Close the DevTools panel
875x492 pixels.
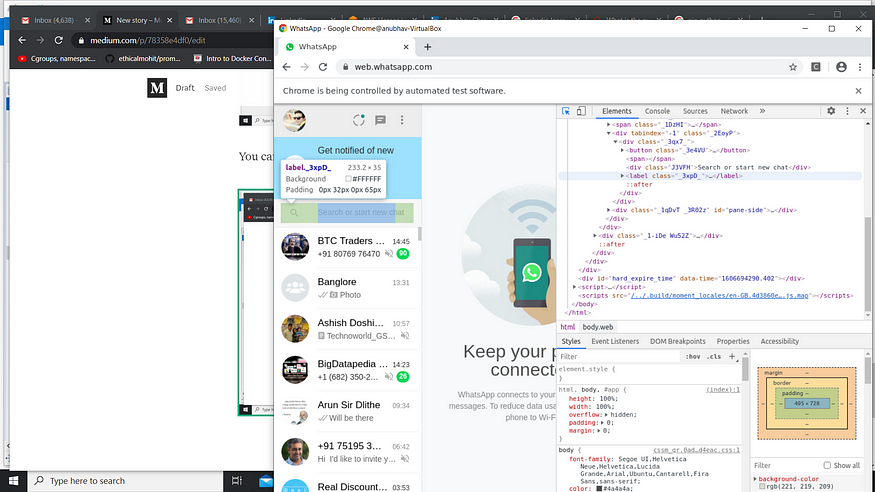(863, 111)
